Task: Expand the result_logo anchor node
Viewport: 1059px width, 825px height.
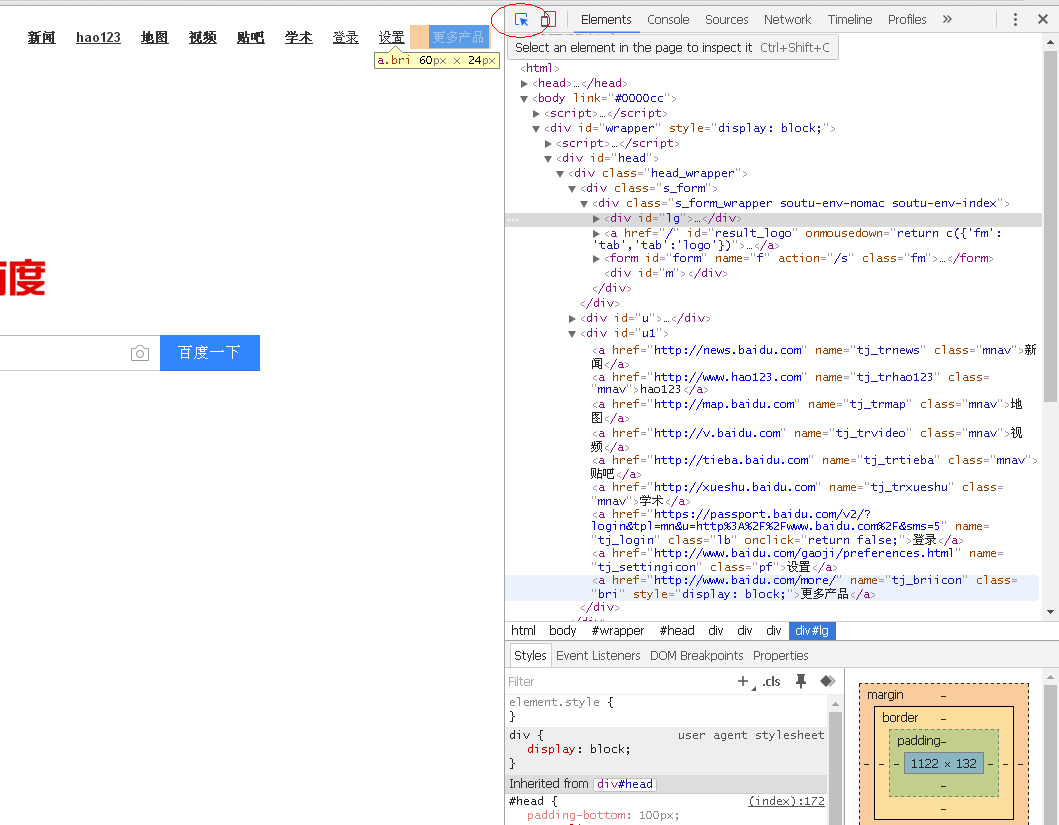Action: pyautogui.click(x=596, y=234)
